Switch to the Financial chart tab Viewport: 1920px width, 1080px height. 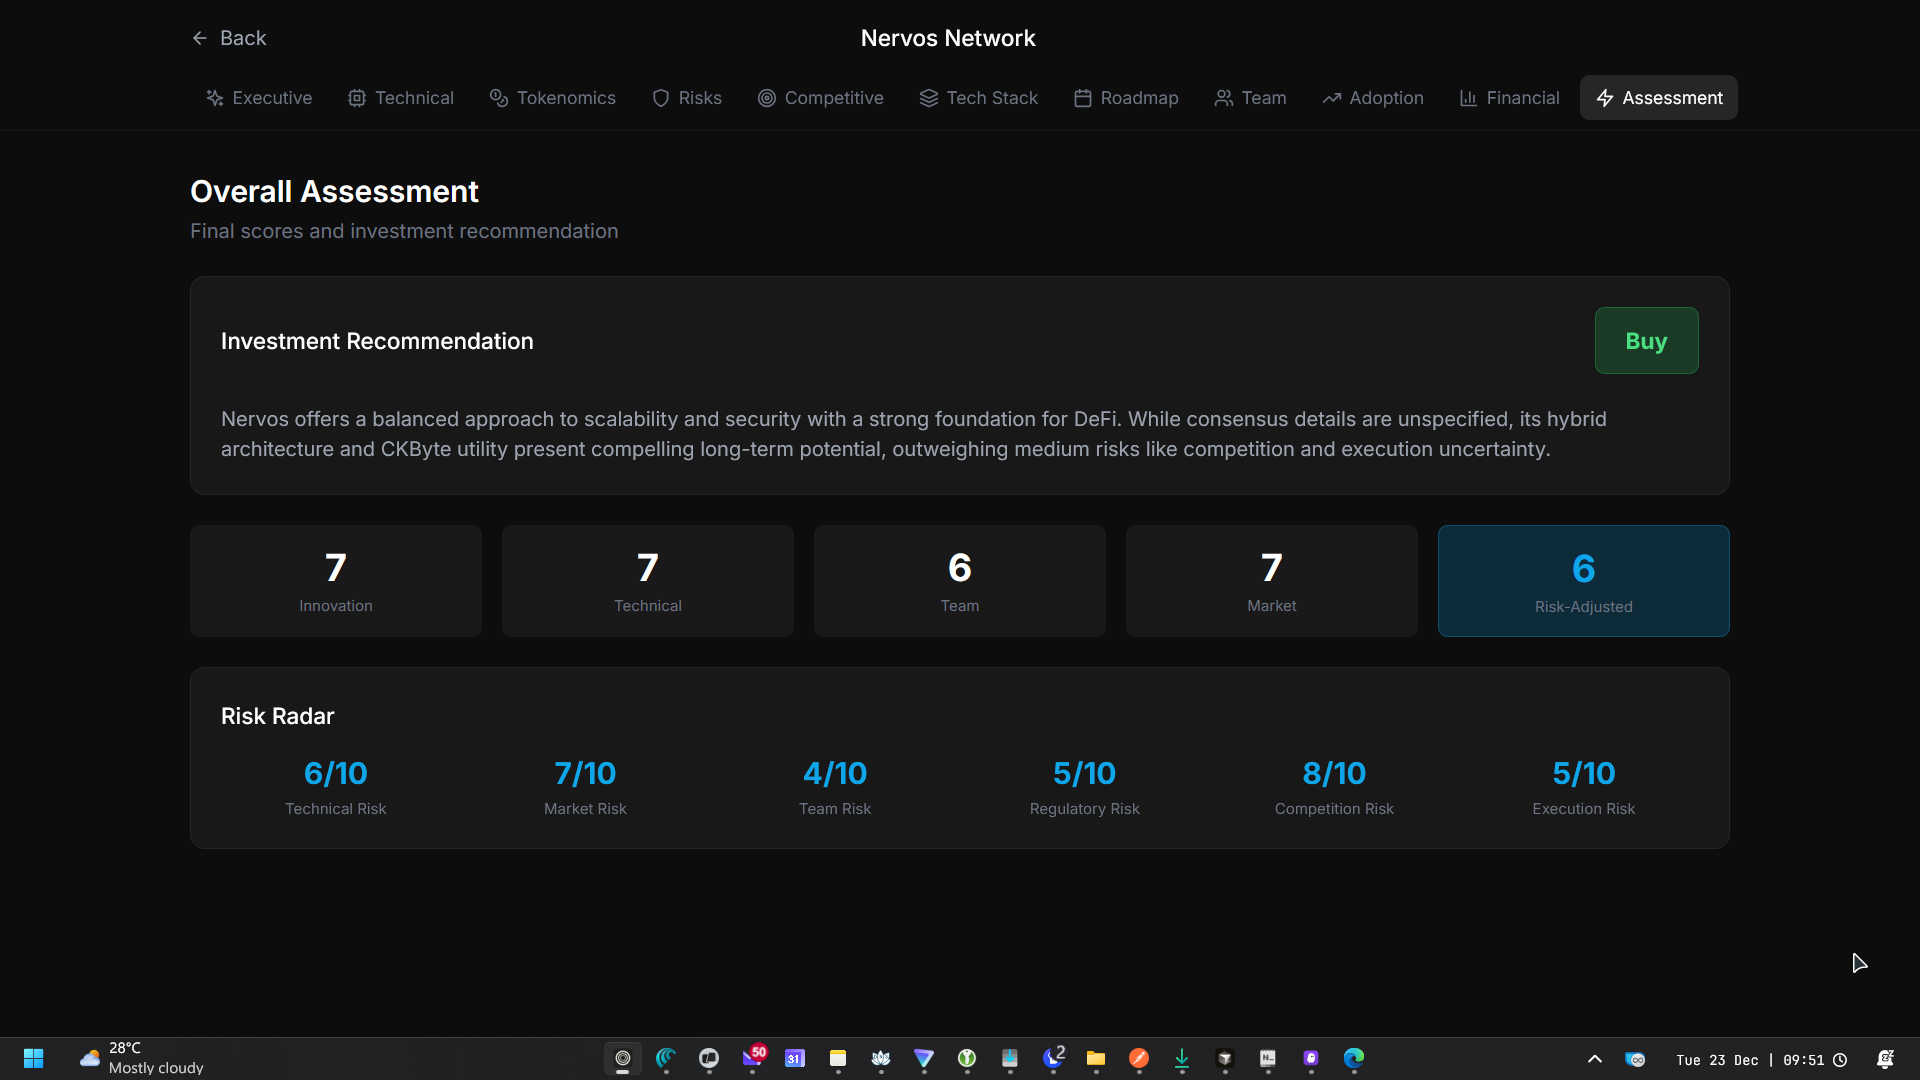point(1509,98)
